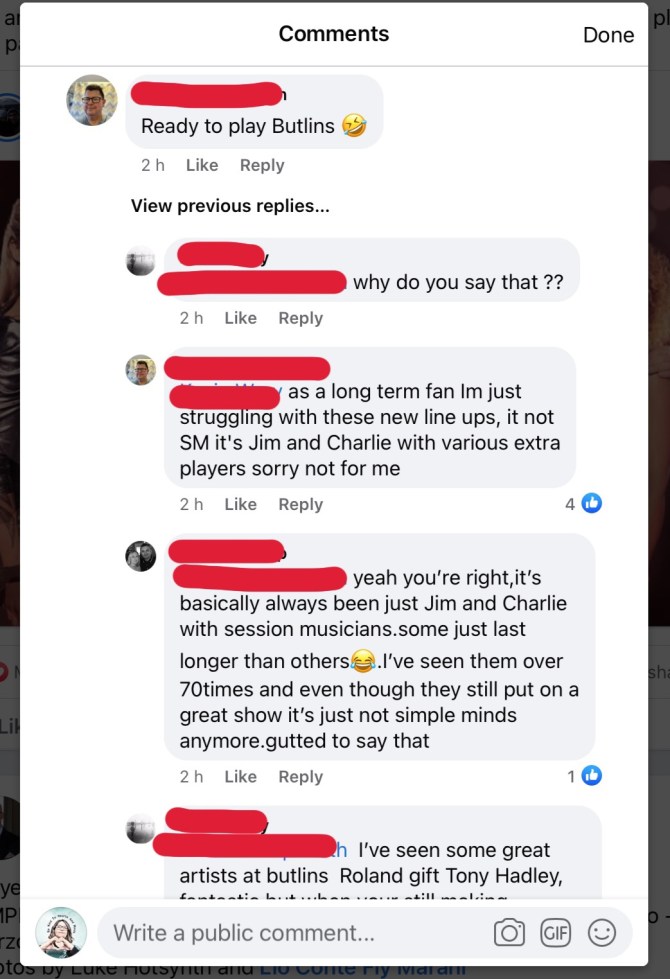Focus the 'Write a public comment...' field
Viewport: 670px width, 979px height.
(x=293, y=933)
